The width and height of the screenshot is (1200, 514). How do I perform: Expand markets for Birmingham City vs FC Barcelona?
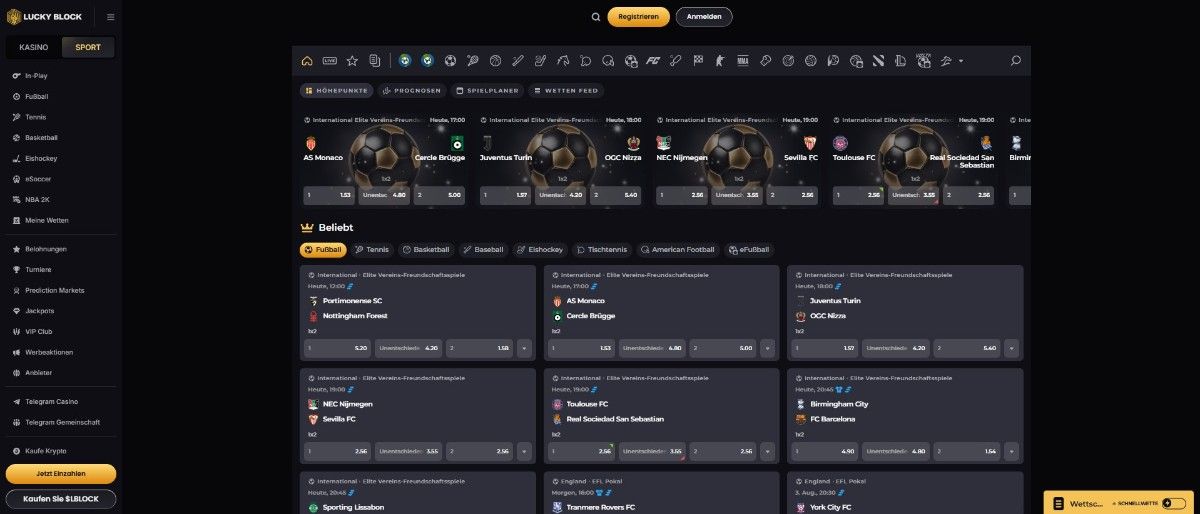coord(1012,451)
